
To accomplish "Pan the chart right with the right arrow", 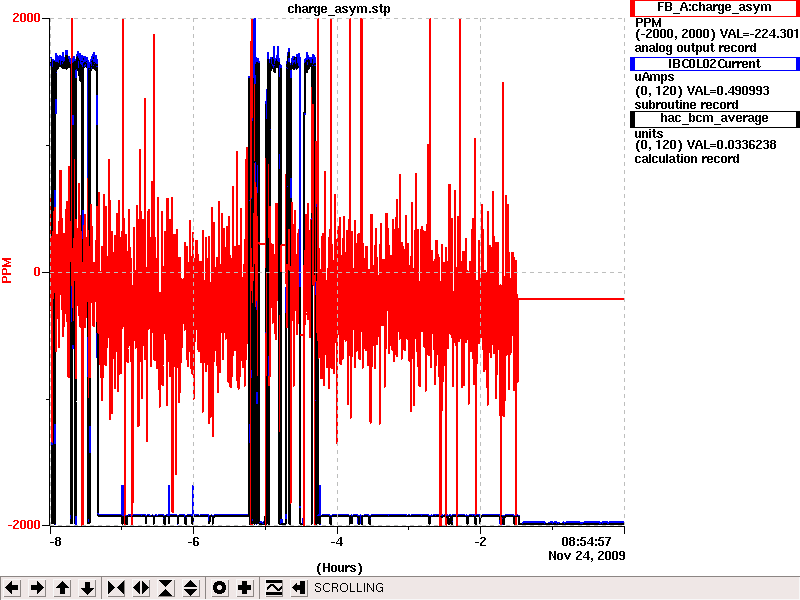I will pyautogui.click(x=37, y=588).
